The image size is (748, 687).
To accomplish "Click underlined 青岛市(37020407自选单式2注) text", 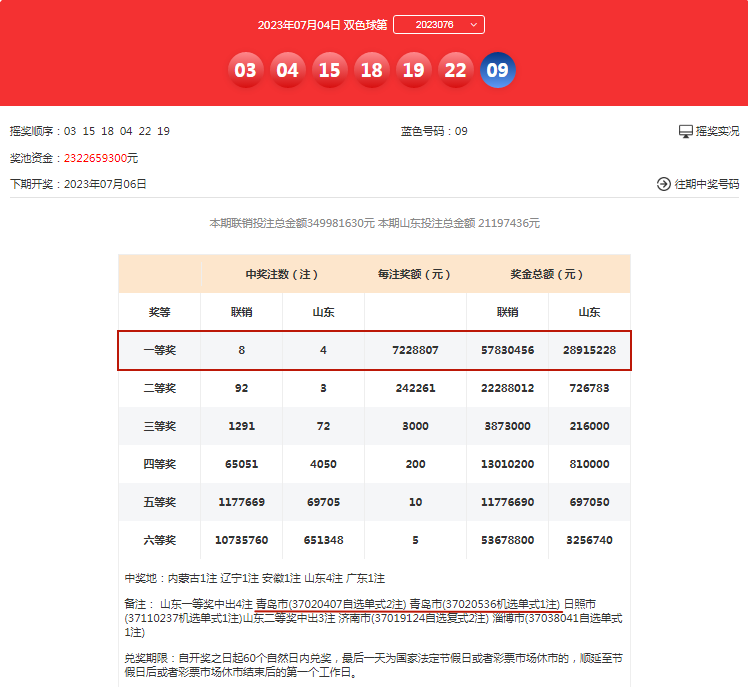I will (330, 604).
